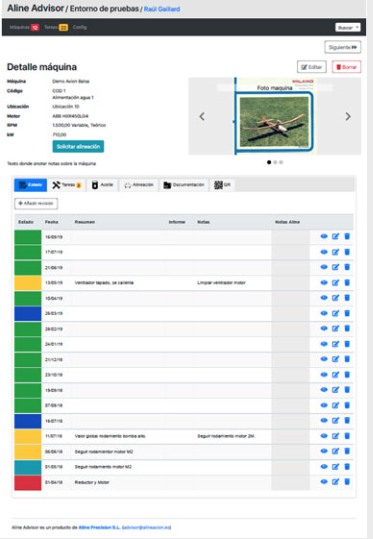
Task: Click the Solicitar alineación button
Action: point(78,146)
